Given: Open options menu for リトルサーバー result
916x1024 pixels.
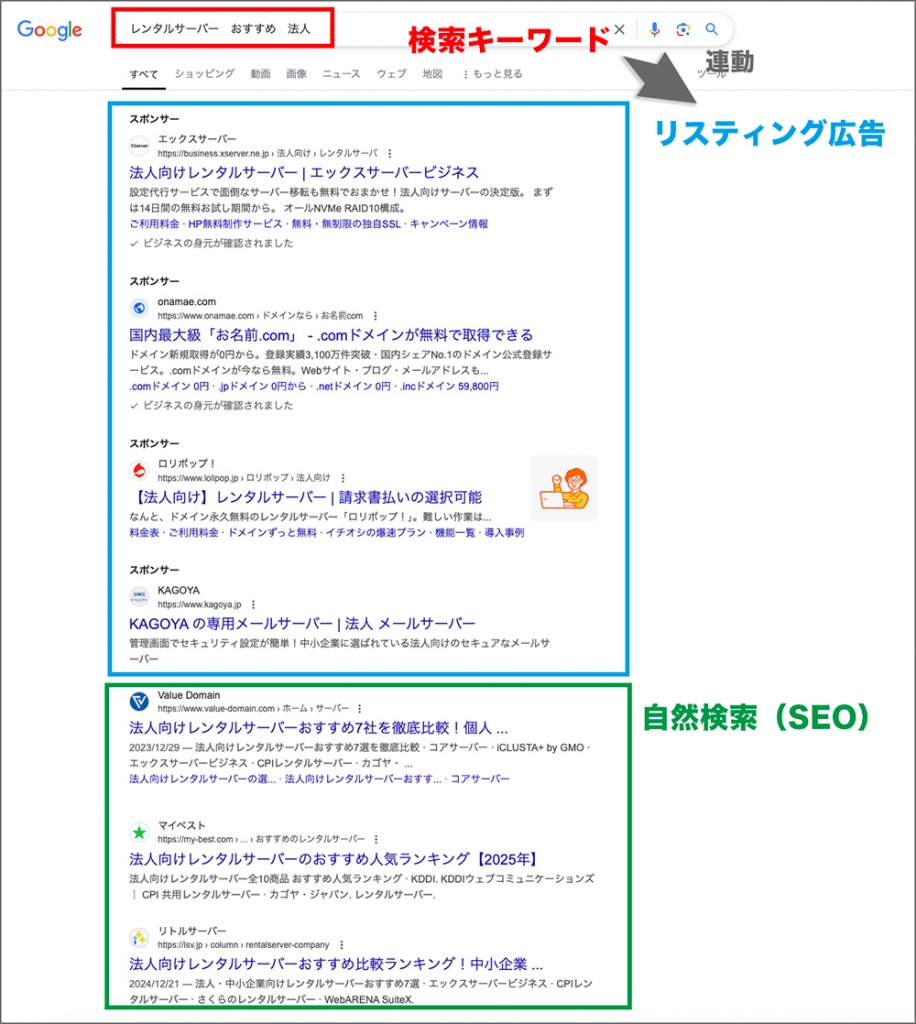Looking at the screenshot, I should pos(341,945).
